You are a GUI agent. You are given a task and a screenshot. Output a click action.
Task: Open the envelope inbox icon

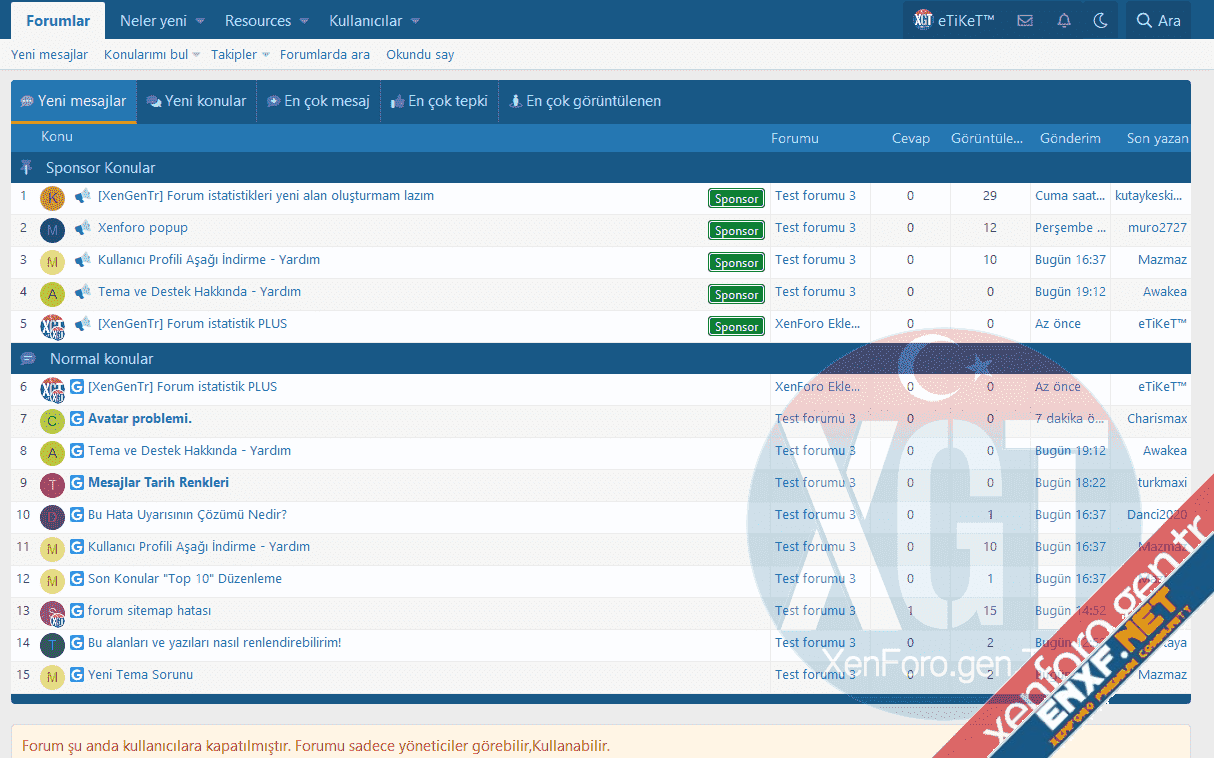1025,21
